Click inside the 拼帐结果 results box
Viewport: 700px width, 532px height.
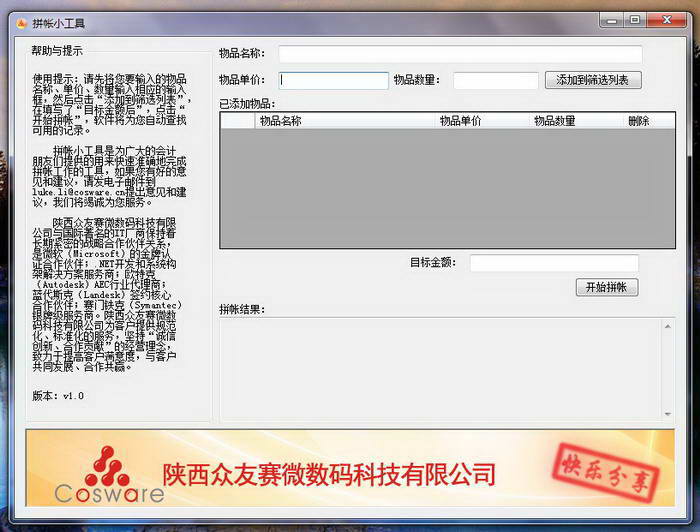(440, 370)
